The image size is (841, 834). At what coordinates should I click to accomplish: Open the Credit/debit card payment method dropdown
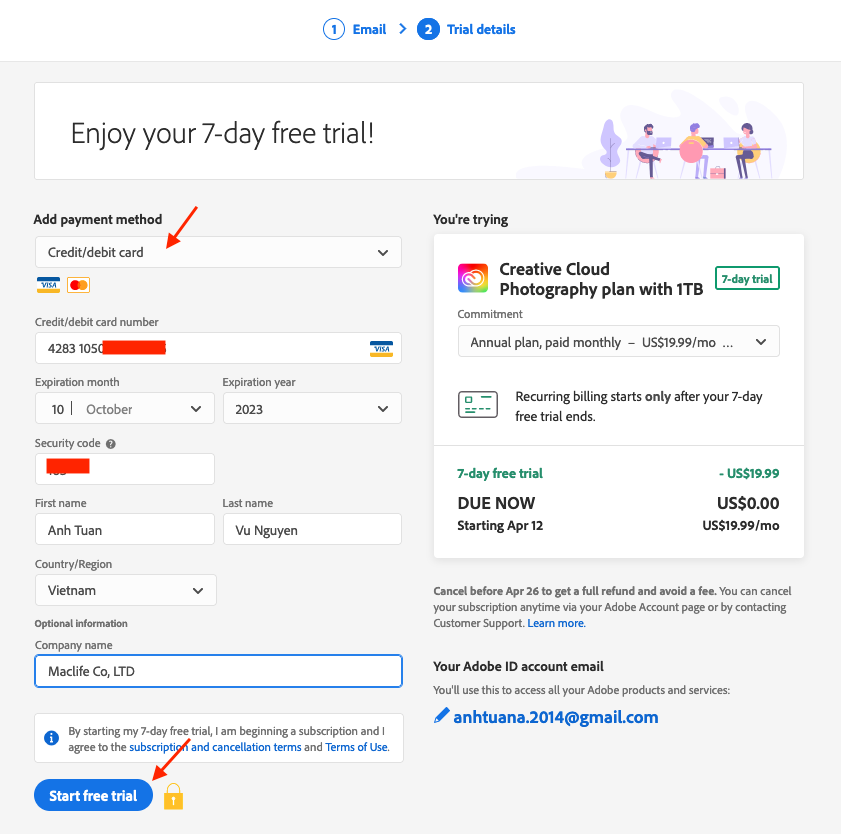(x=218, y=252)
